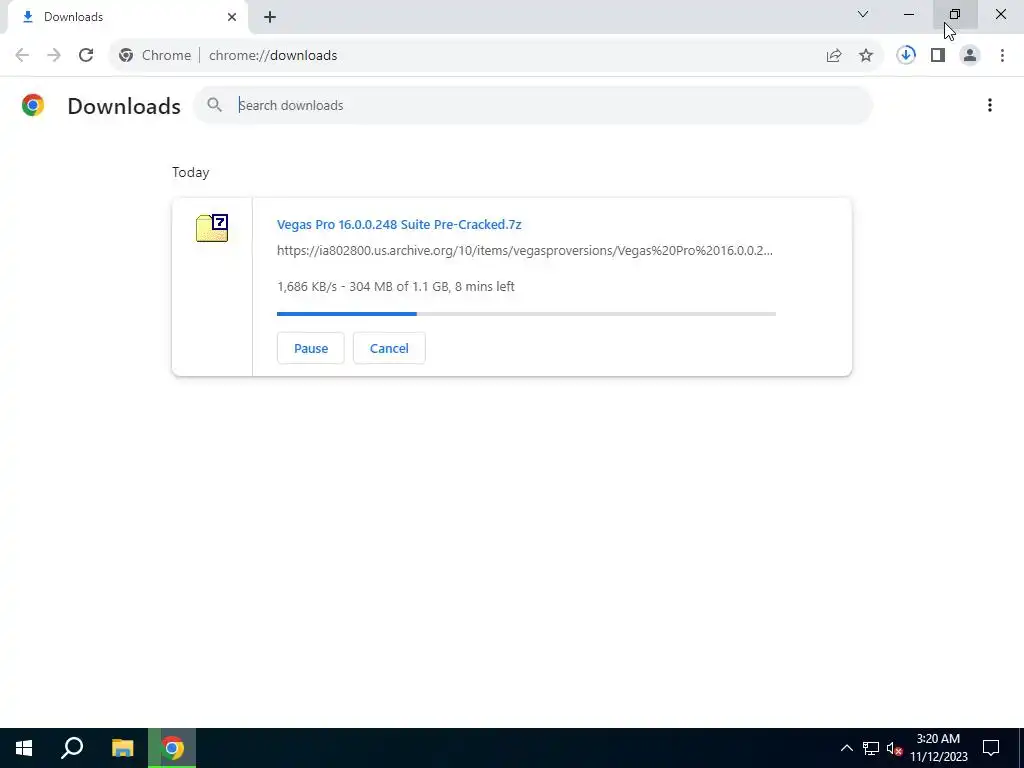Open Vegas Pro 16.0.0.248 Suite file link
The image size is (1024, 768).
pos(399,225)
